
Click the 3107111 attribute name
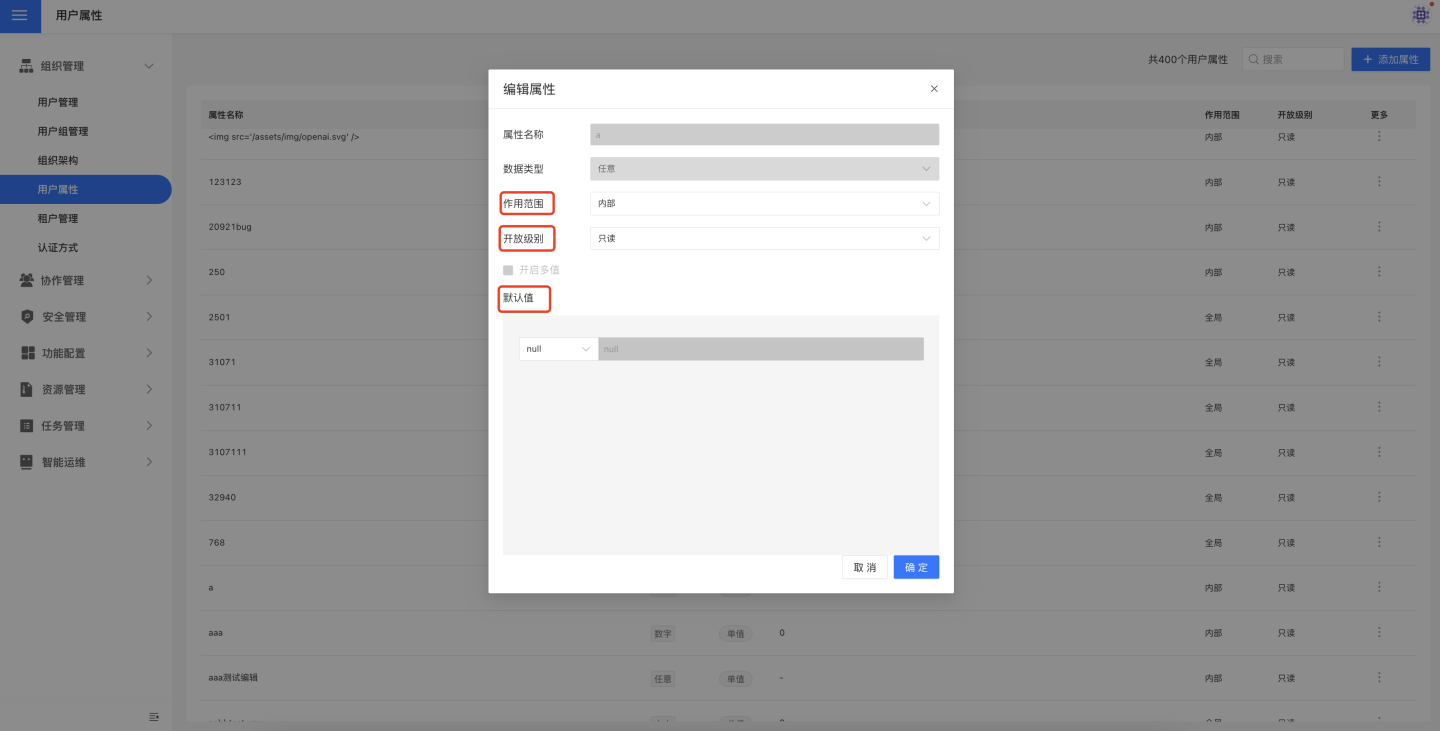click(x=227, y=452)
